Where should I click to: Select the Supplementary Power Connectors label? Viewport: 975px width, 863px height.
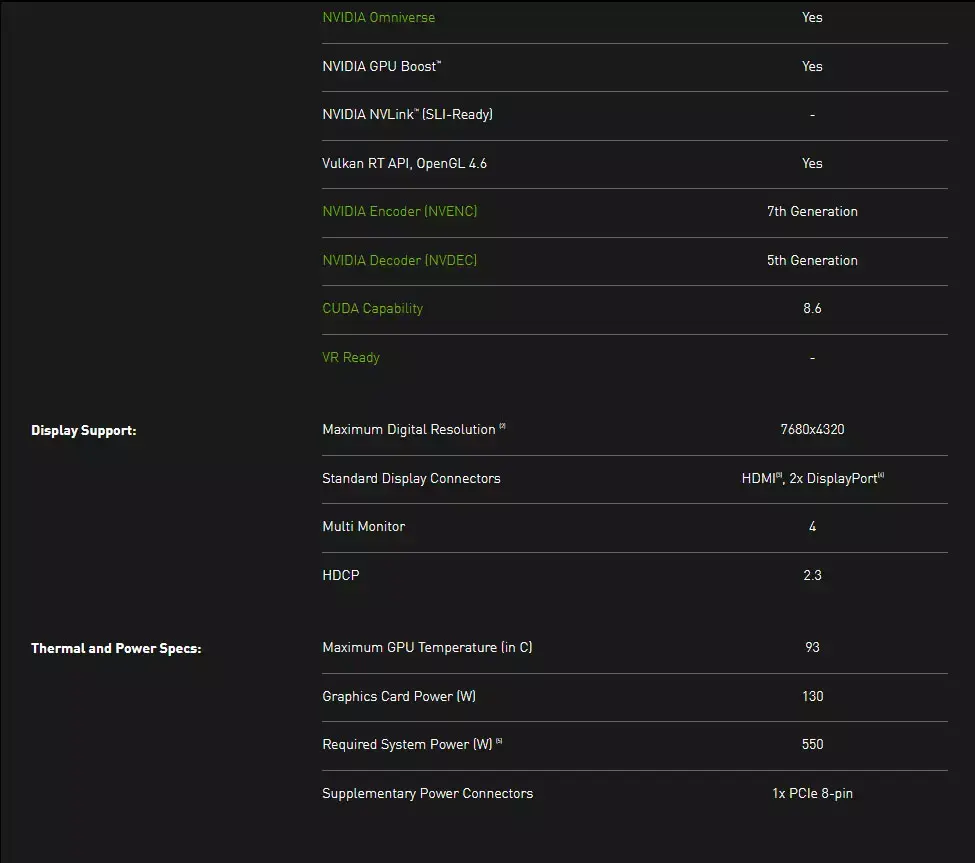pyautogui.click(x=427, y=793)
